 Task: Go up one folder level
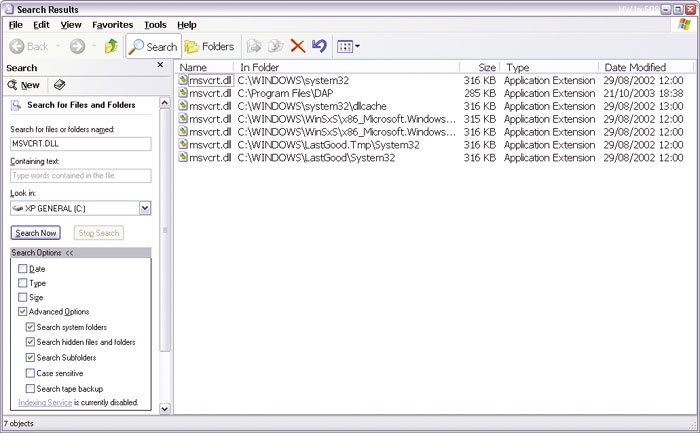coord(111,46)
